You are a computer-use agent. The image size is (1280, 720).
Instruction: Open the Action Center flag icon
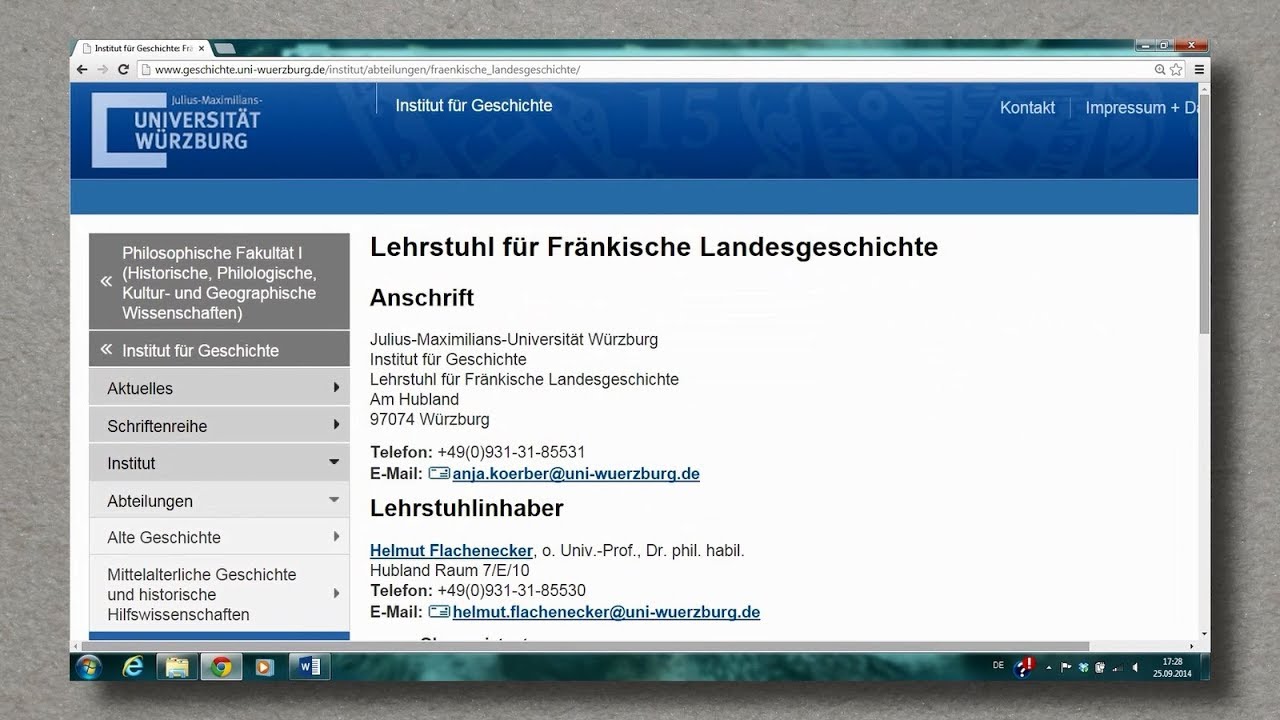[x=1066, y=667]
